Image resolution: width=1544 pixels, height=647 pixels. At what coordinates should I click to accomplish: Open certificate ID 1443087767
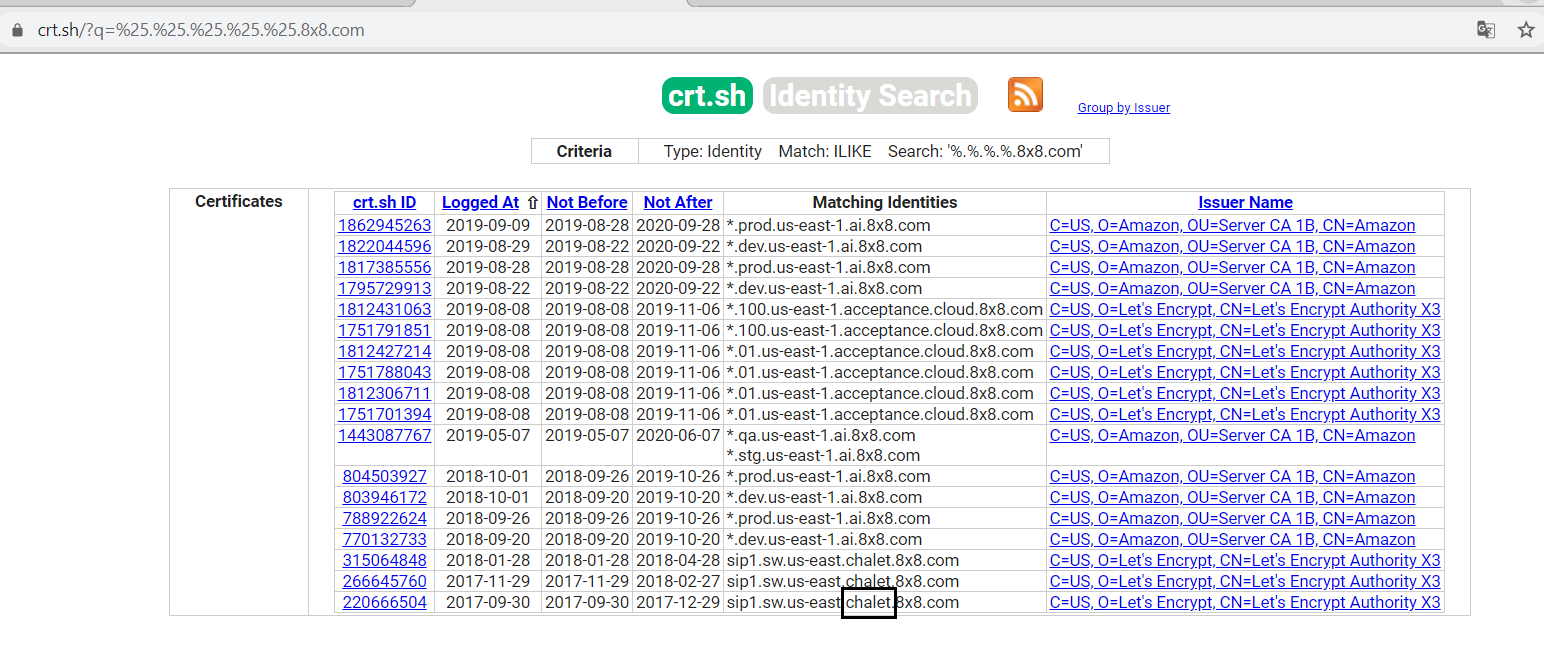pyautogui.click(x=385, y=435)
